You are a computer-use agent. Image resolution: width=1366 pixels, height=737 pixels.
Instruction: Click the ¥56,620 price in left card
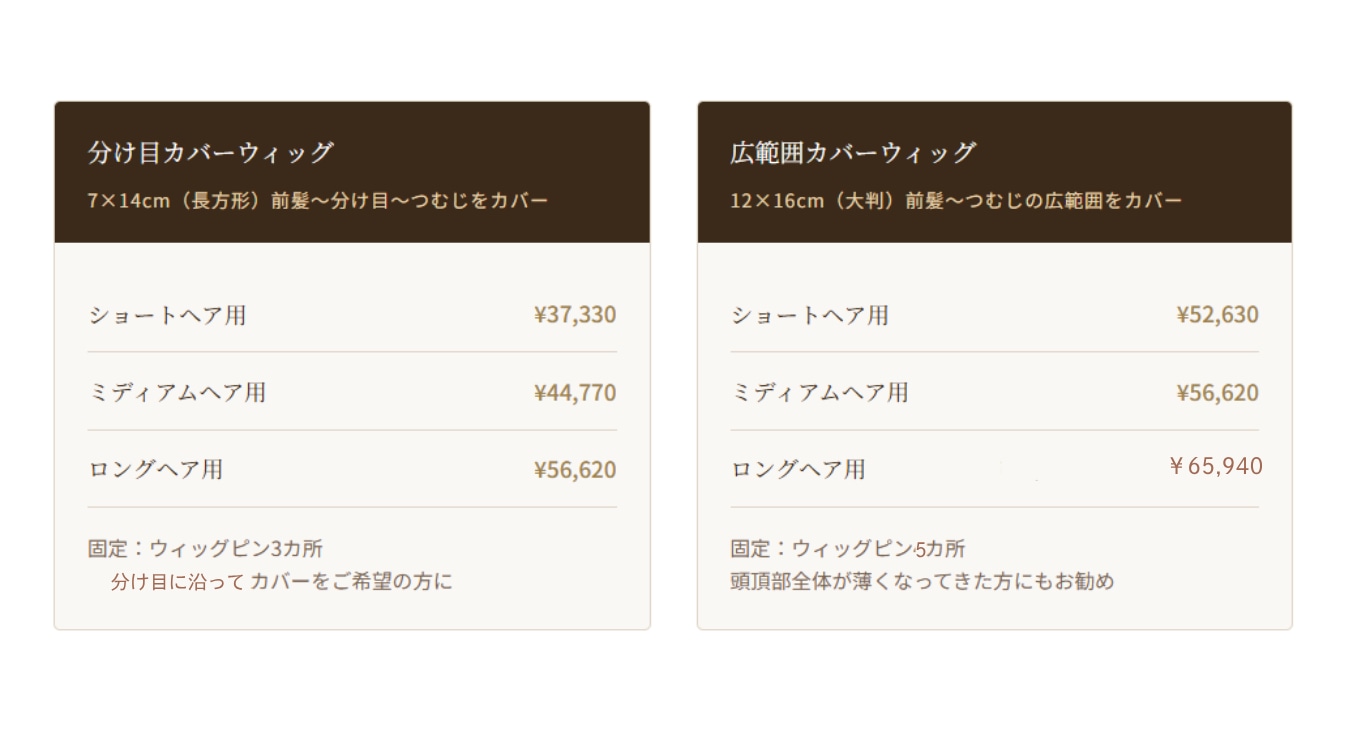[x=575, y=470]
